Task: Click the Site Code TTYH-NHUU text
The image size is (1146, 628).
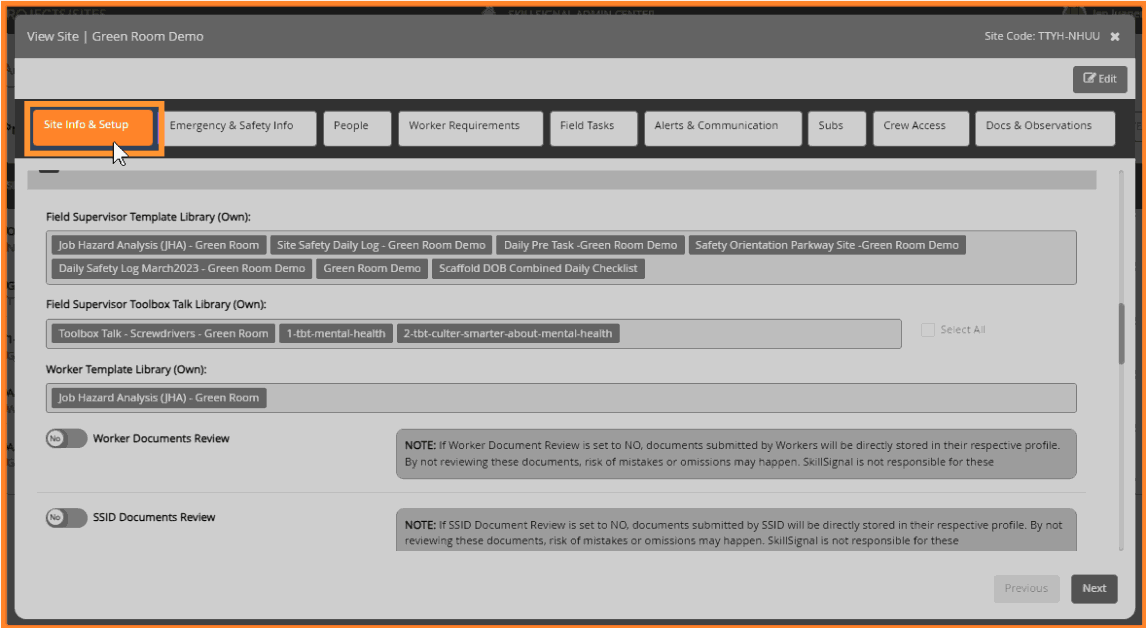Action: click(1041, 37)
